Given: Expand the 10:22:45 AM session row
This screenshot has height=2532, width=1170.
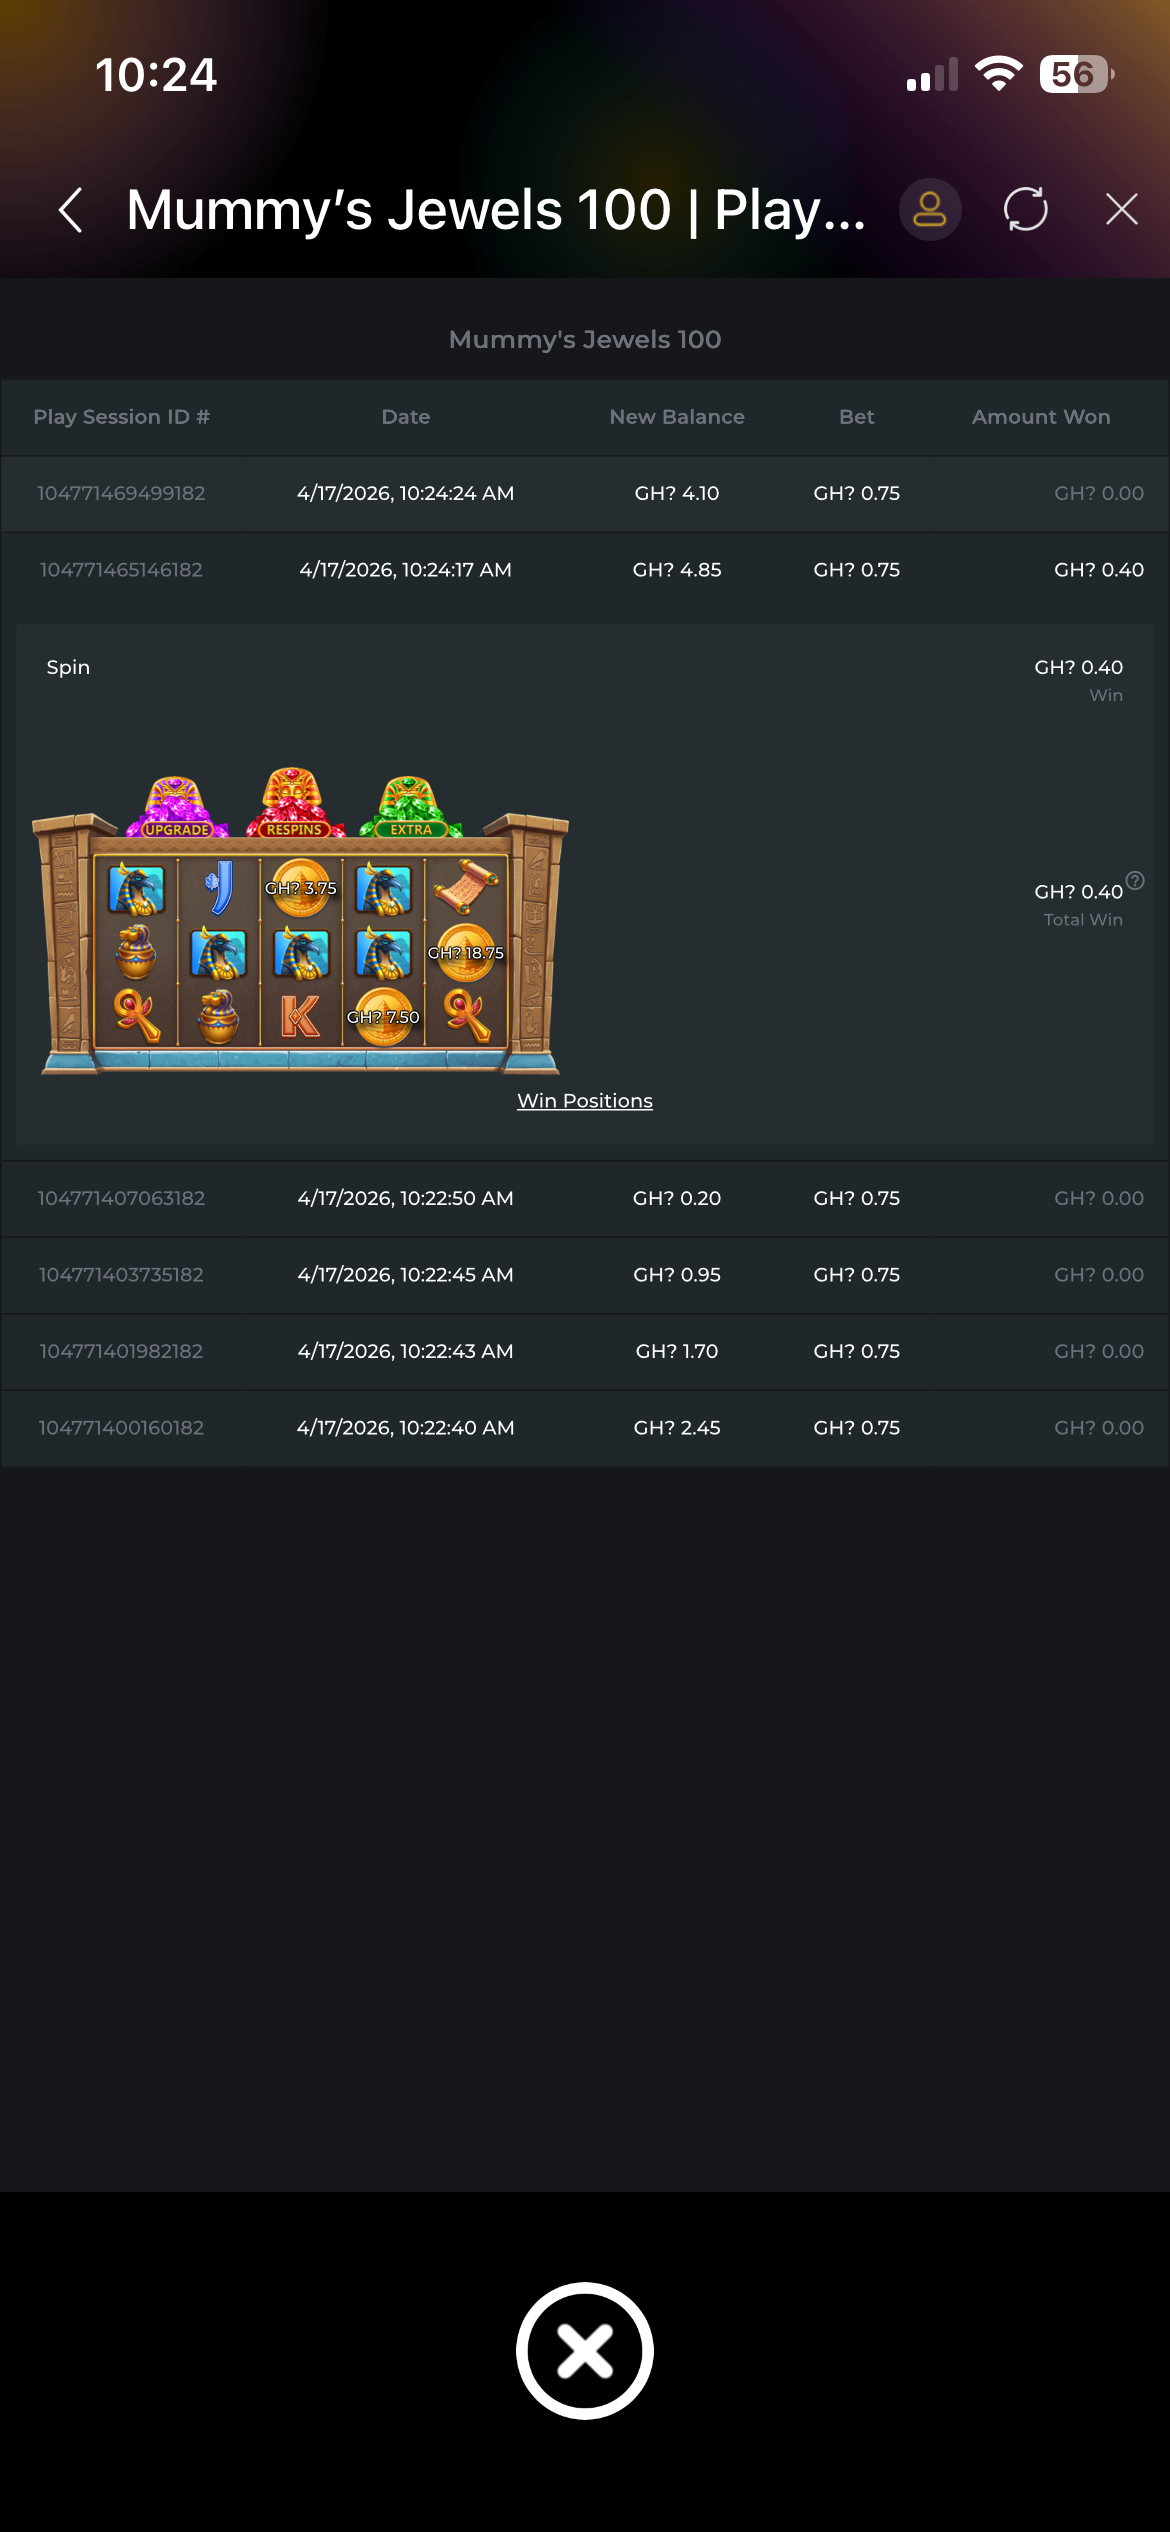Looking at the screenshot, I should coord(585,1275).
